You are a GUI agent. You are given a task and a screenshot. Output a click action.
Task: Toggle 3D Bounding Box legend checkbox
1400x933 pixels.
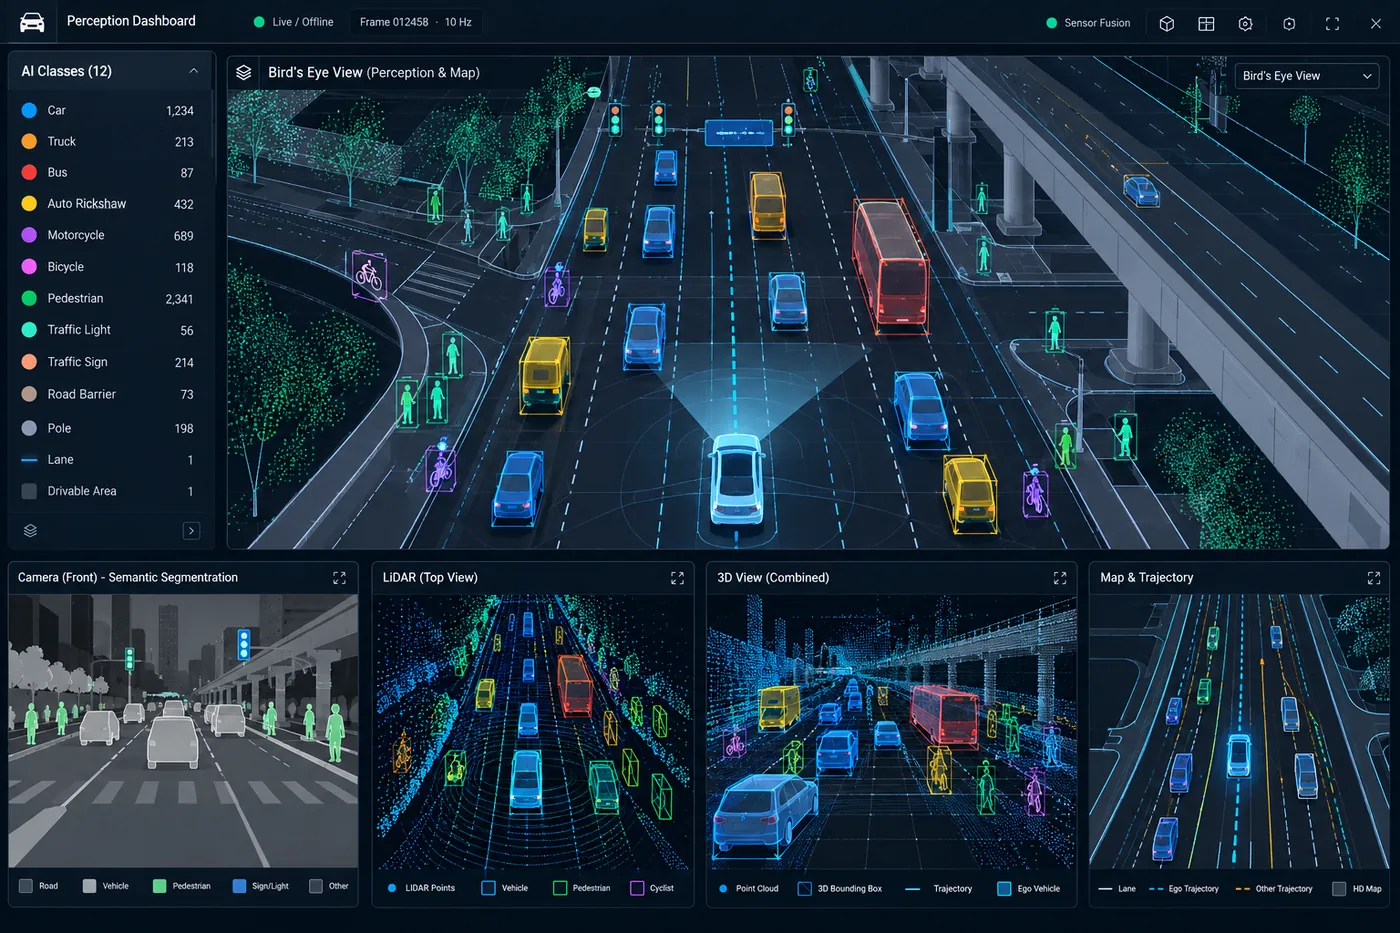[804, 889]
